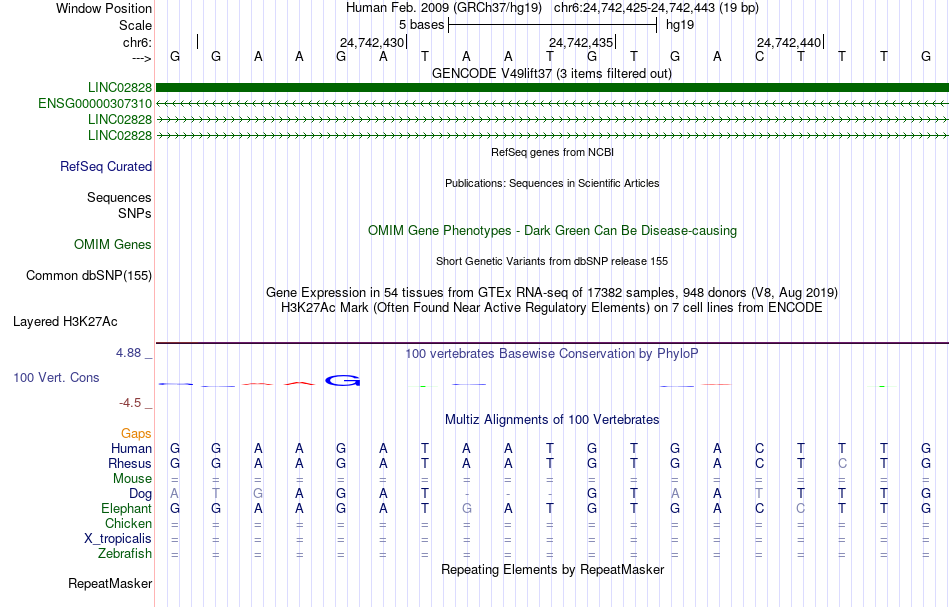Click the H3K27Ac Mark track title
The height and width of the screenshot is (607, 950).
[x=552, y=307]
